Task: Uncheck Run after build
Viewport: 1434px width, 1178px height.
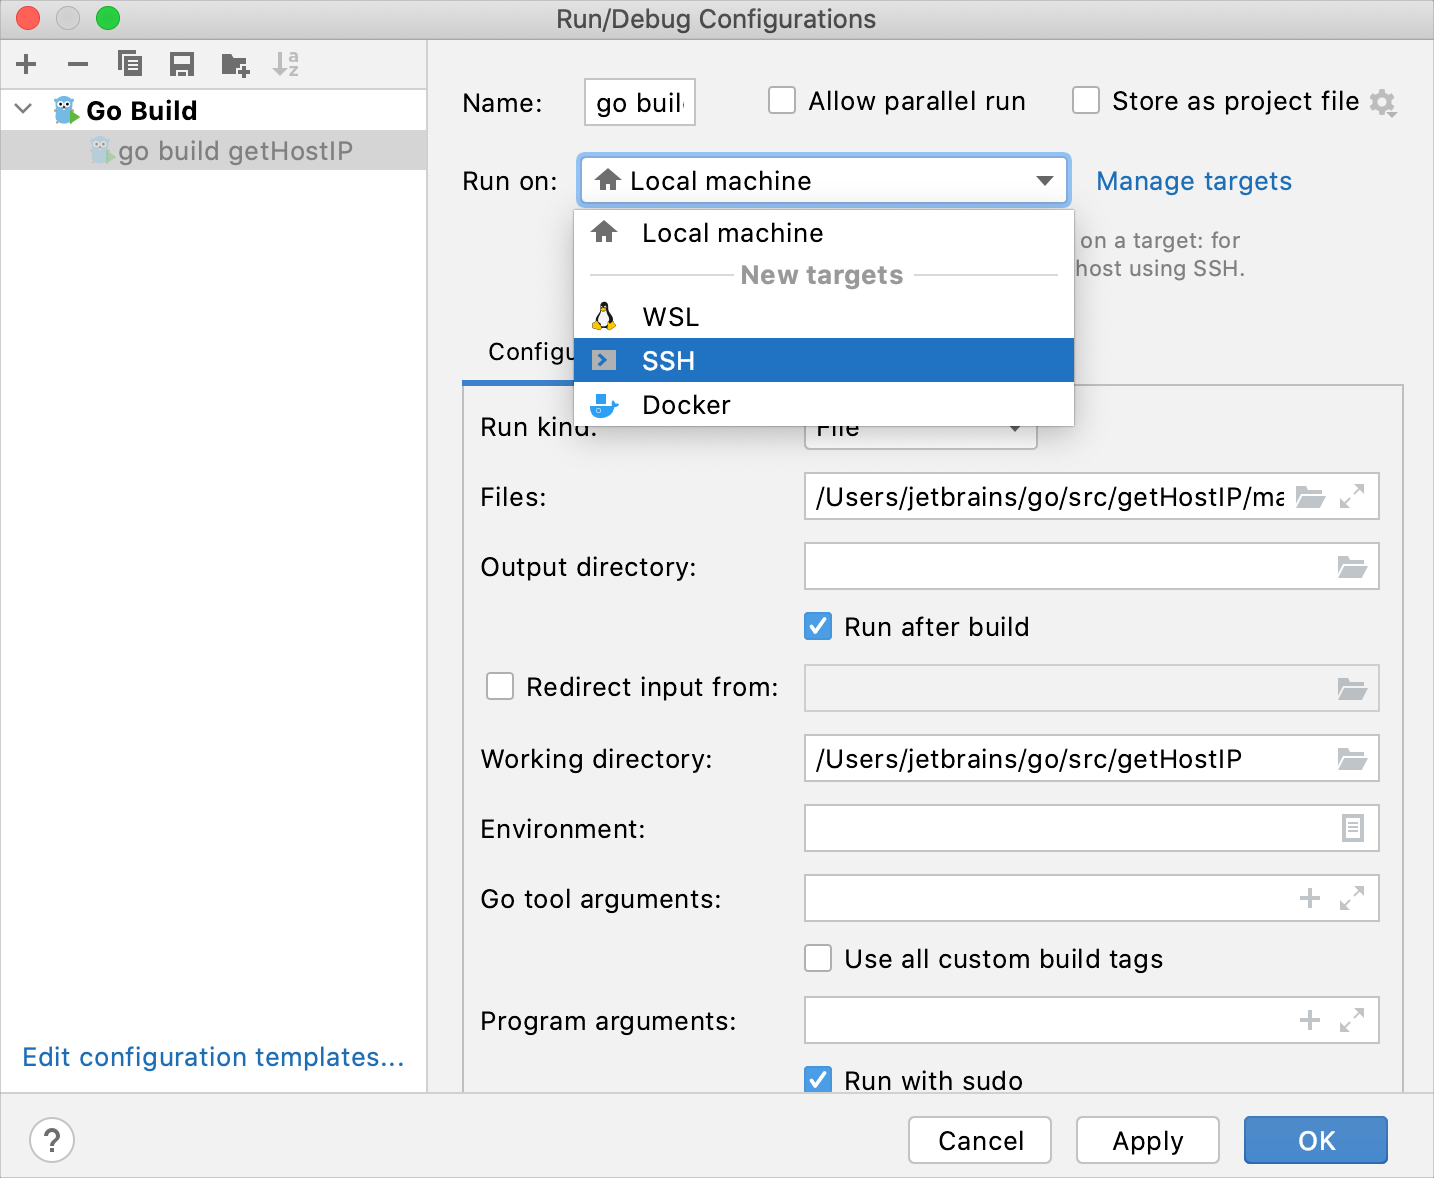Action: point(818,626)
